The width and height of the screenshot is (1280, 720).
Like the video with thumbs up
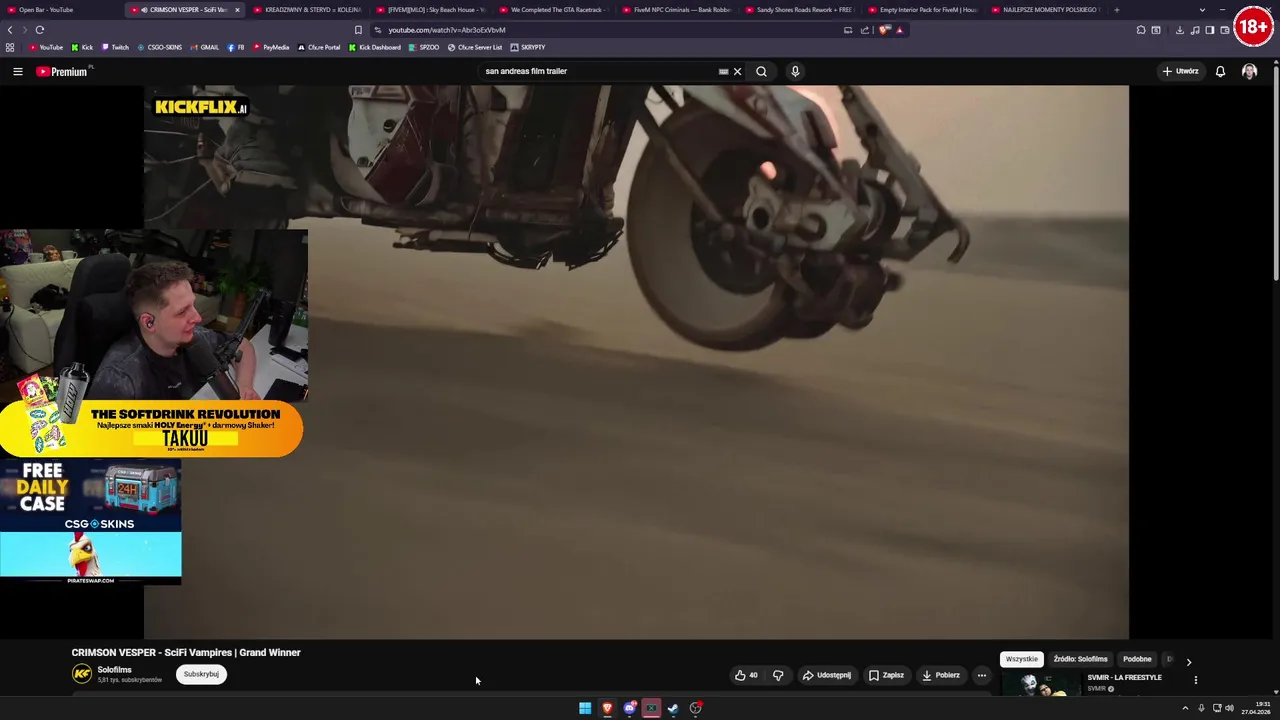[x=746, y=675]
